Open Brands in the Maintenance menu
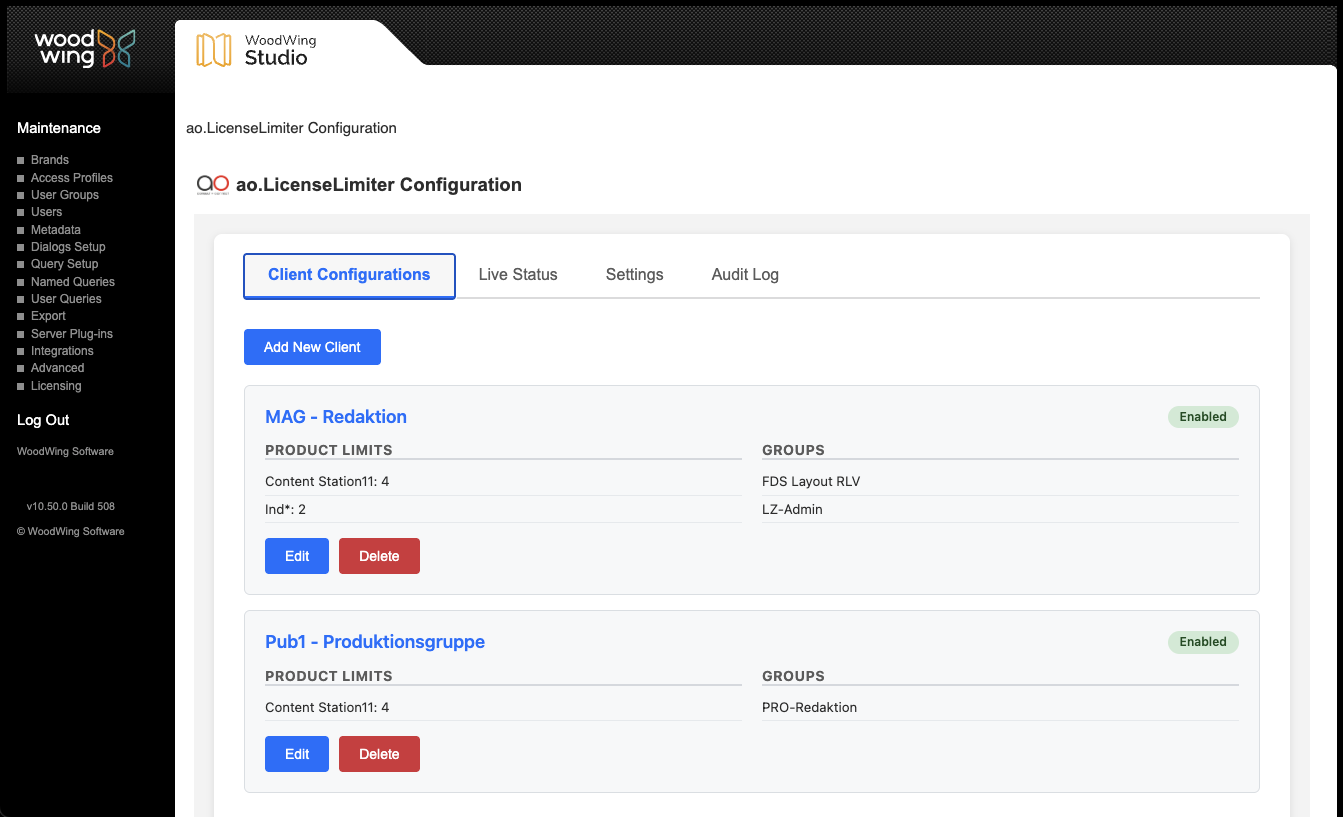 pos(50,160)
